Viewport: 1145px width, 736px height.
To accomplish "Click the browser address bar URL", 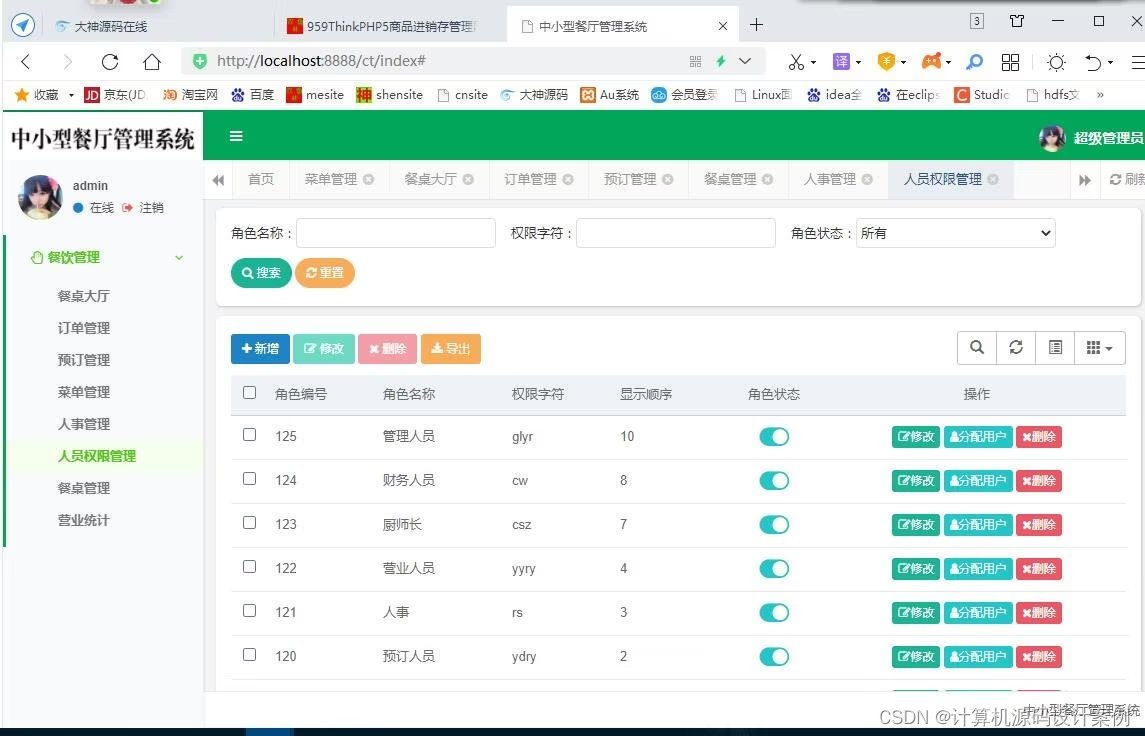I will coord(321,61).
